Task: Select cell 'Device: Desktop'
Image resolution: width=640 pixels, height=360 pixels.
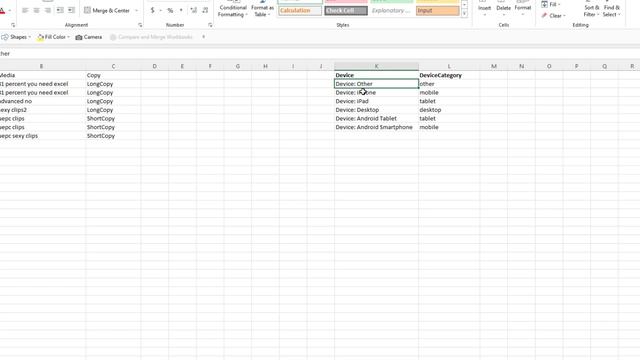Action: point(376,110)
